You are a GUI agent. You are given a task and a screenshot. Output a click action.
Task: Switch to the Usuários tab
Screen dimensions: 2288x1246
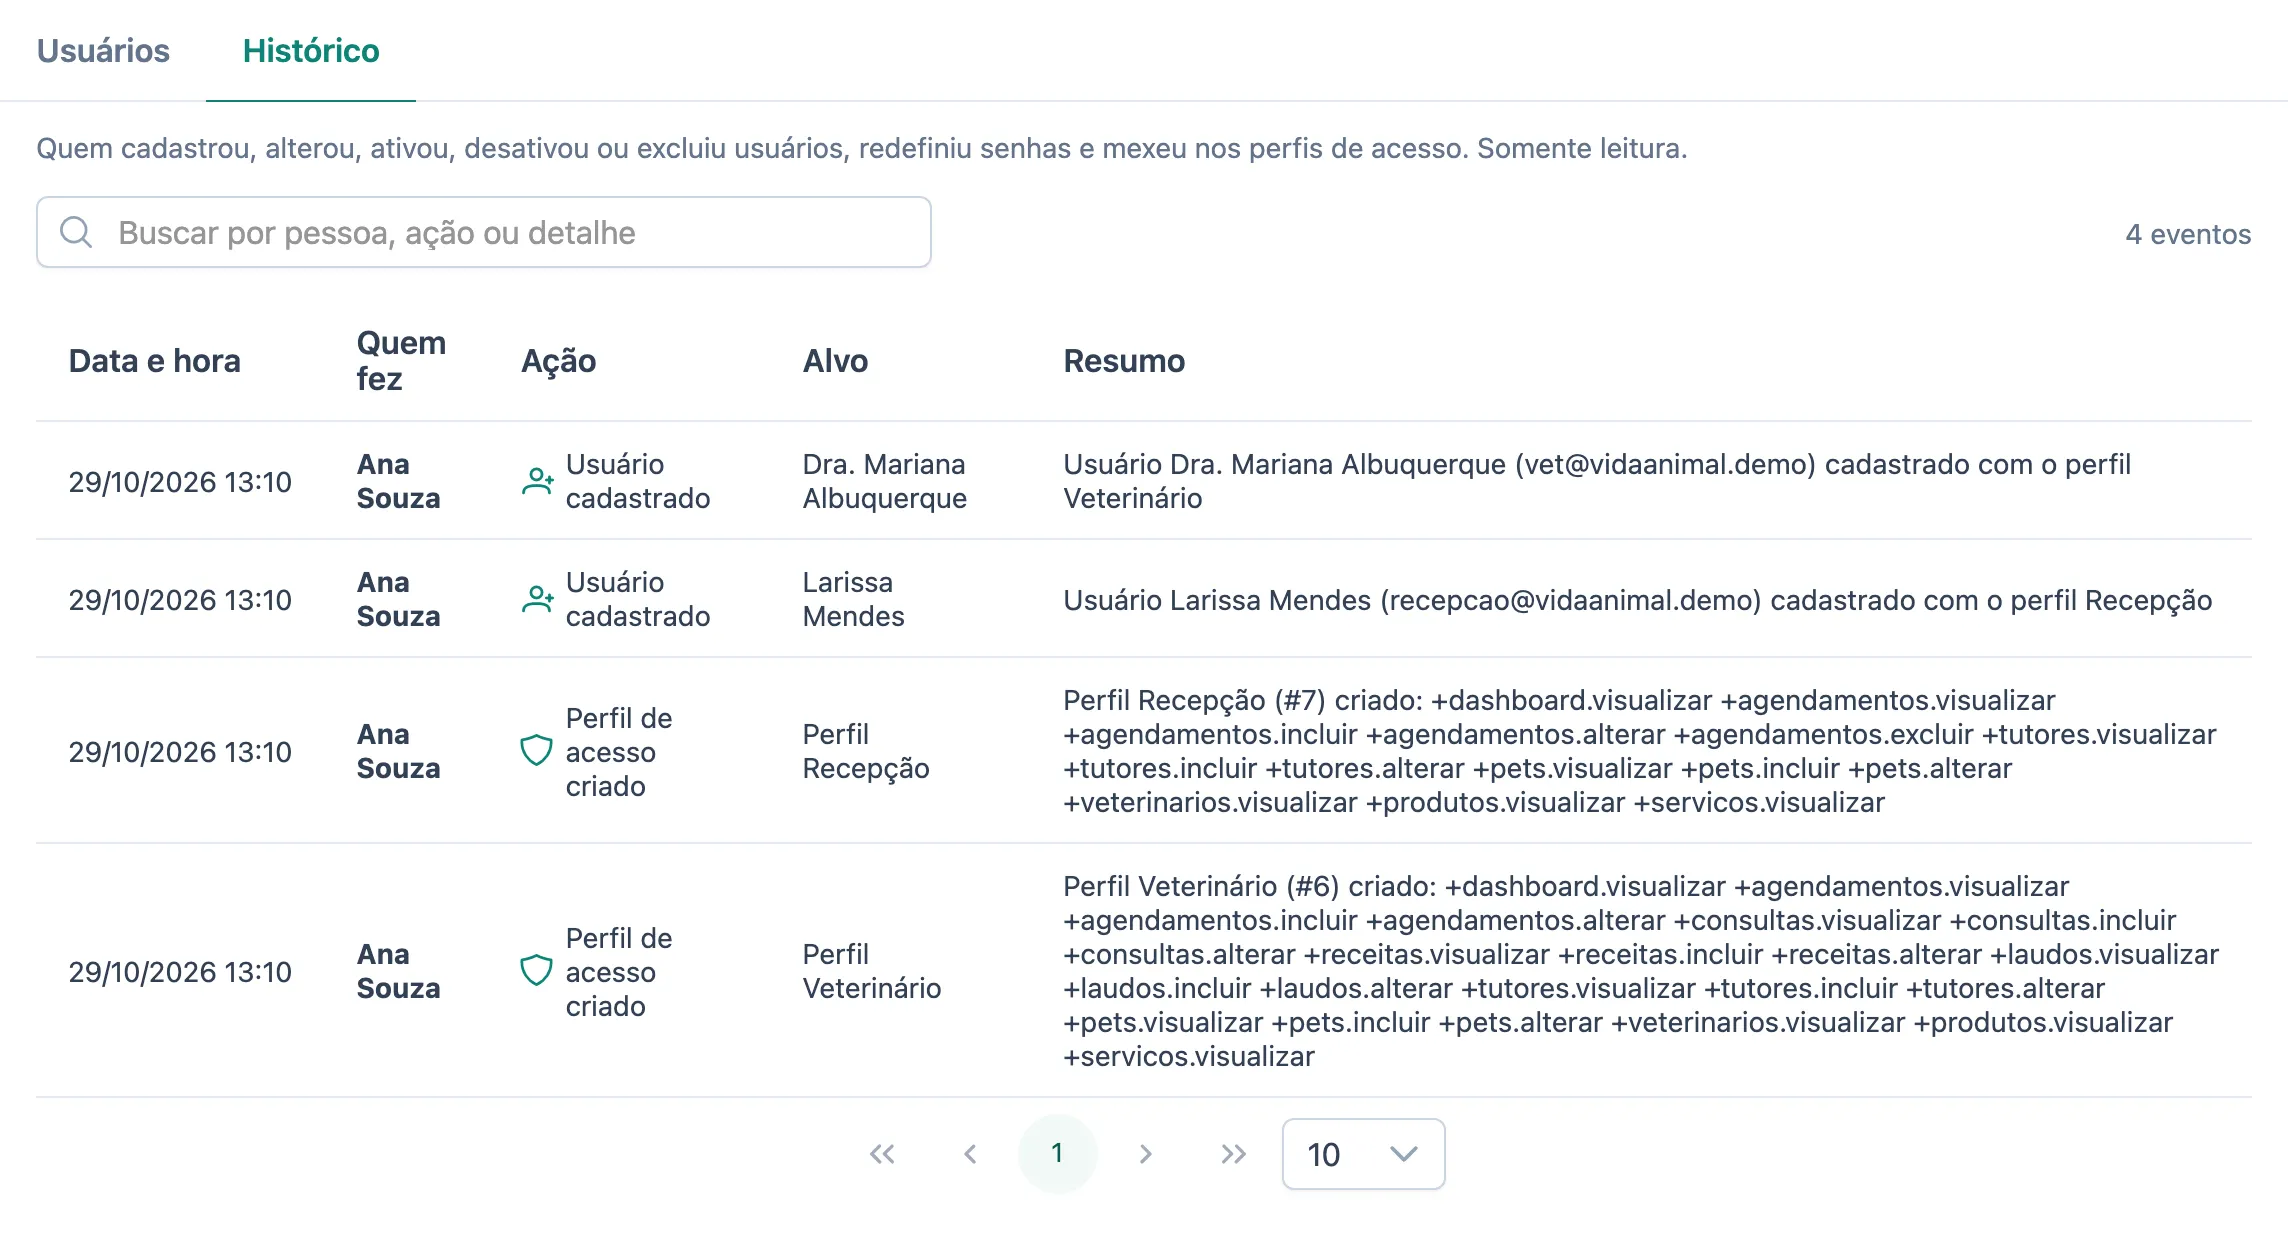point(103,50)
